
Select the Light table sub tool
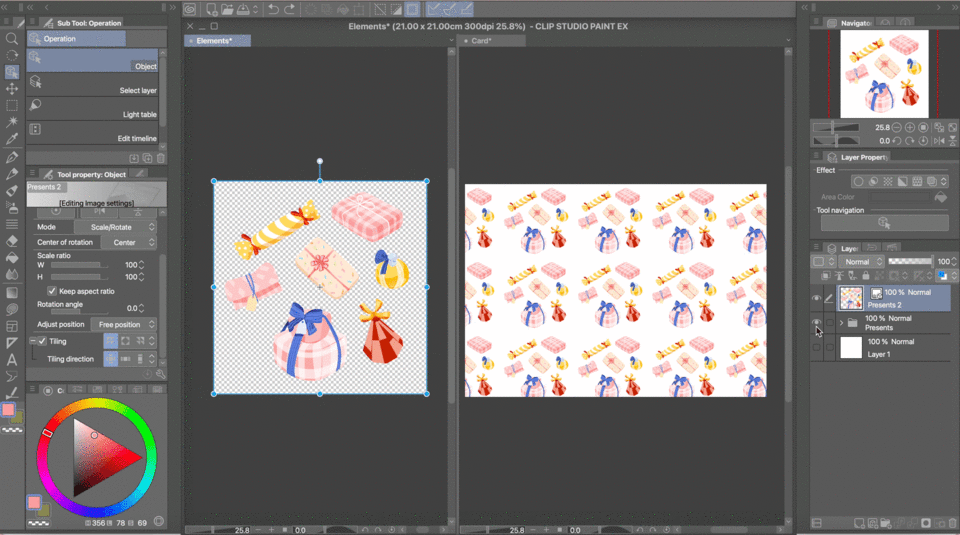point(92,108)
